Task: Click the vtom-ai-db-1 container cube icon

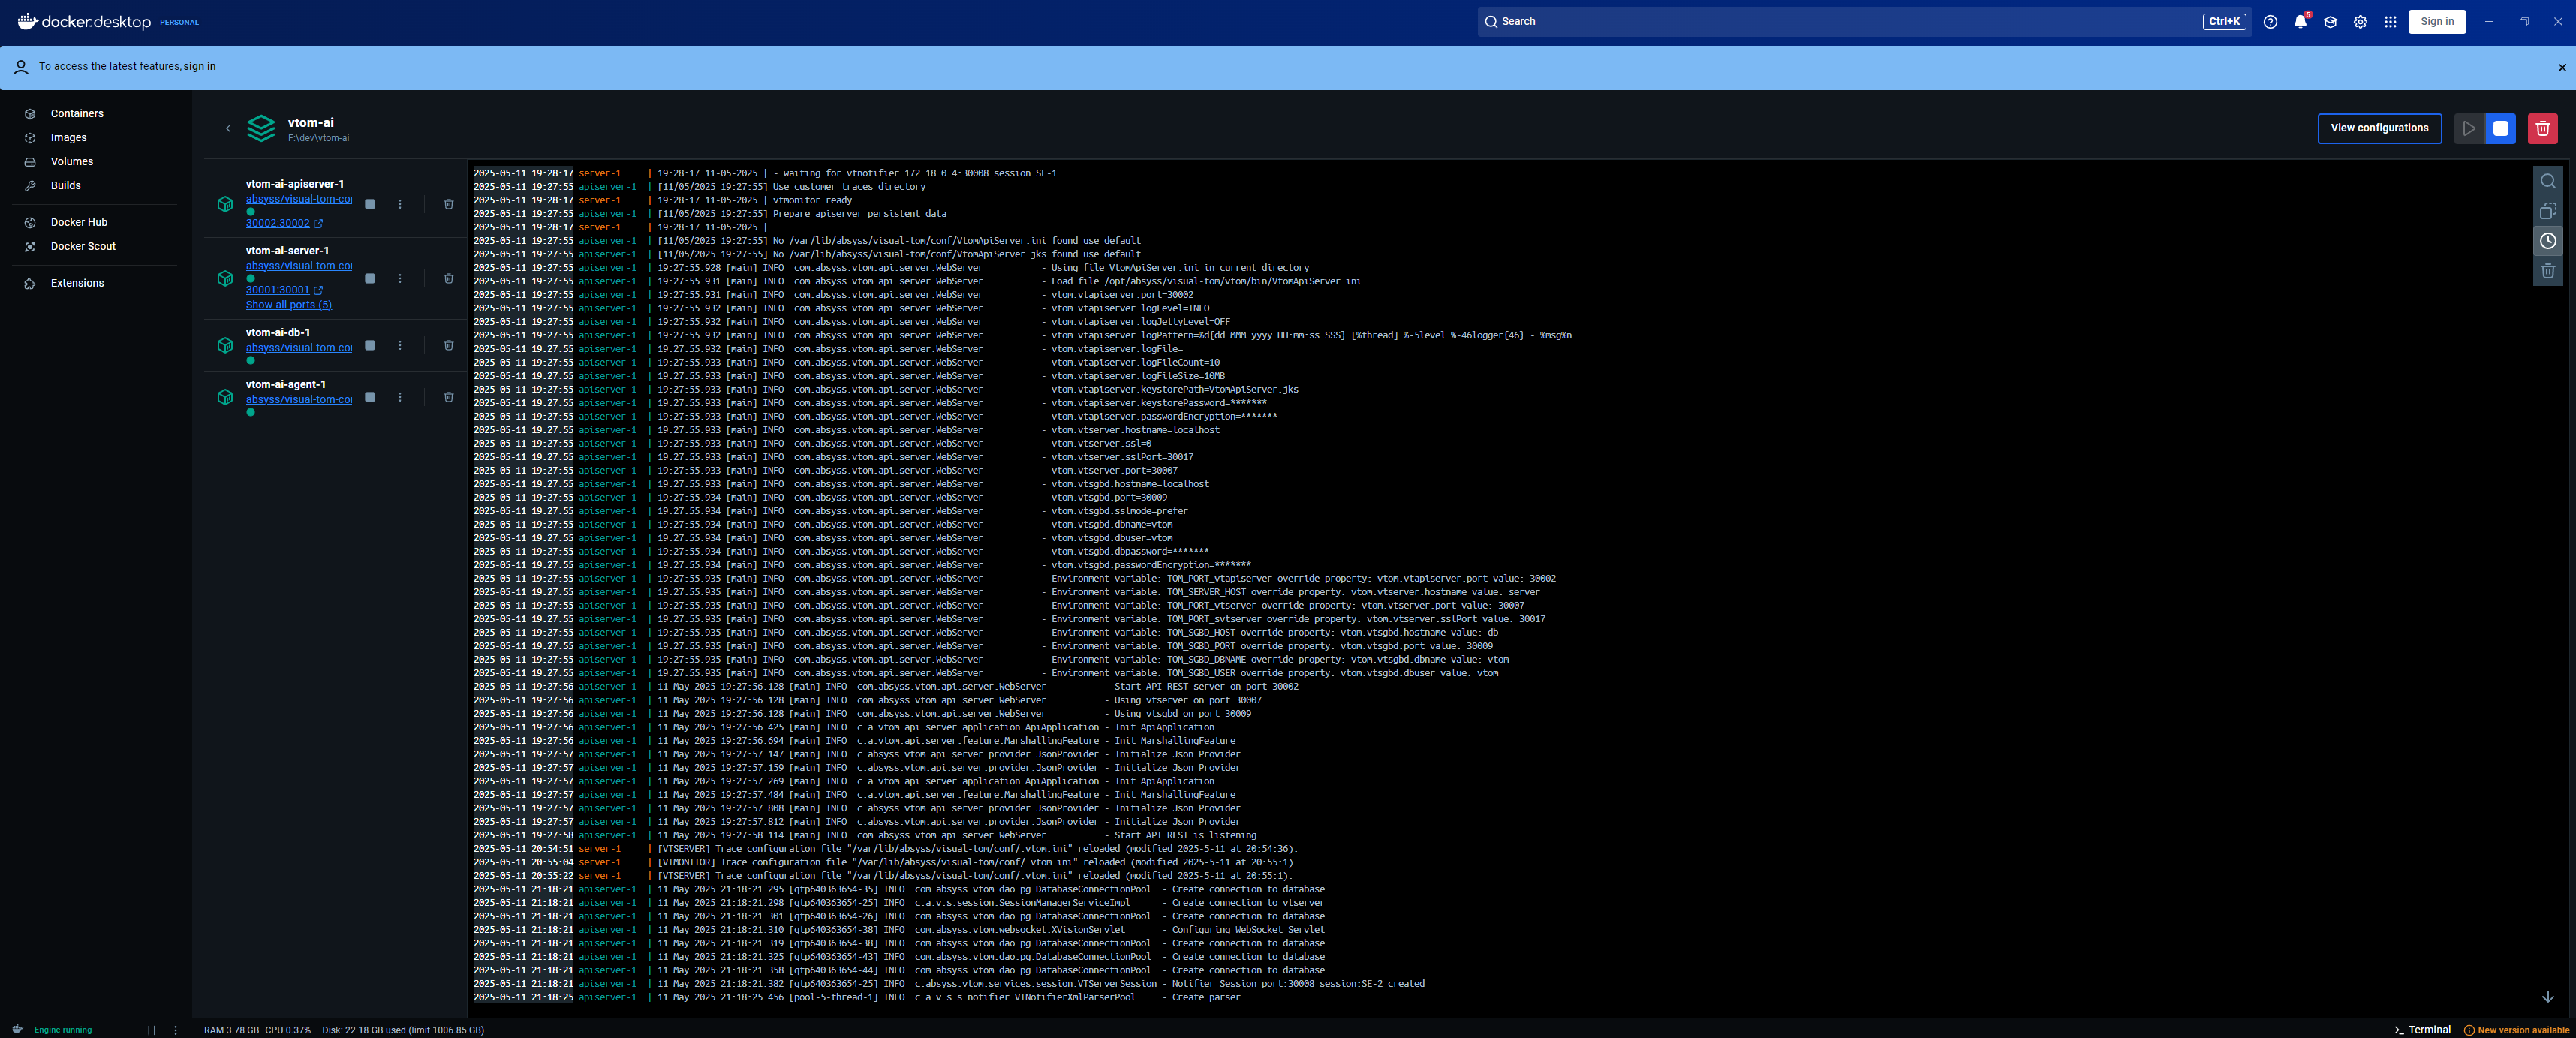Action: tap(225, 346)
